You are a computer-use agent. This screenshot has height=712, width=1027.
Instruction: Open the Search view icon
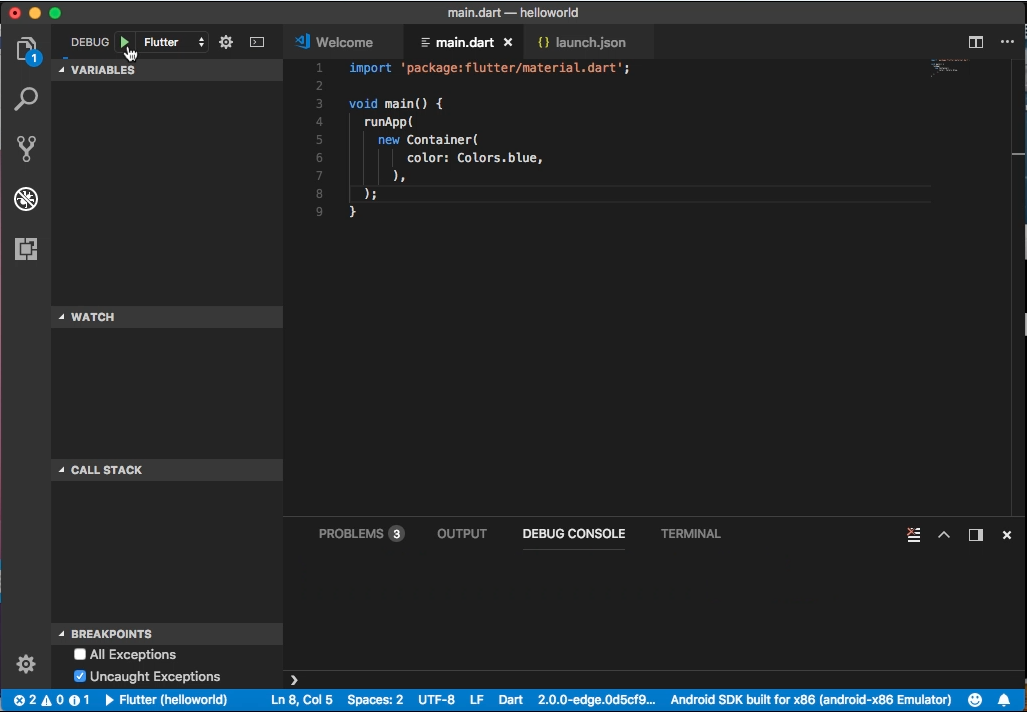point(26,100)
